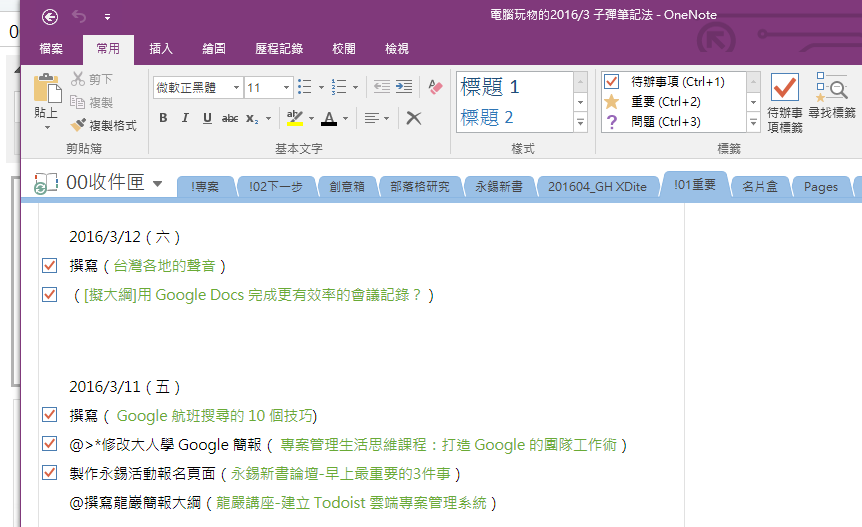Clear all formatting eraser icon
Screen dimensions: 862x527
435,87
